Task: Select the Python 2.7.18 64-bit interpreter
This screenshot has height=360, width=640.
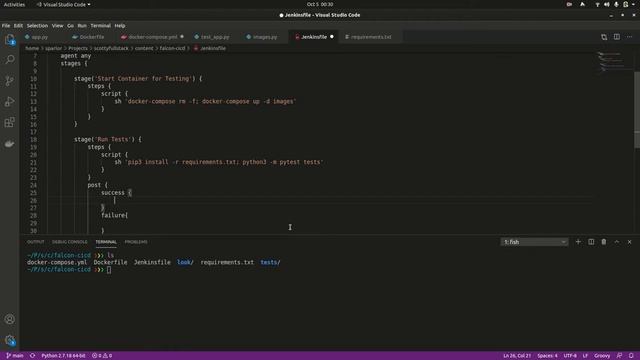Action: click(x=63, y=356)
